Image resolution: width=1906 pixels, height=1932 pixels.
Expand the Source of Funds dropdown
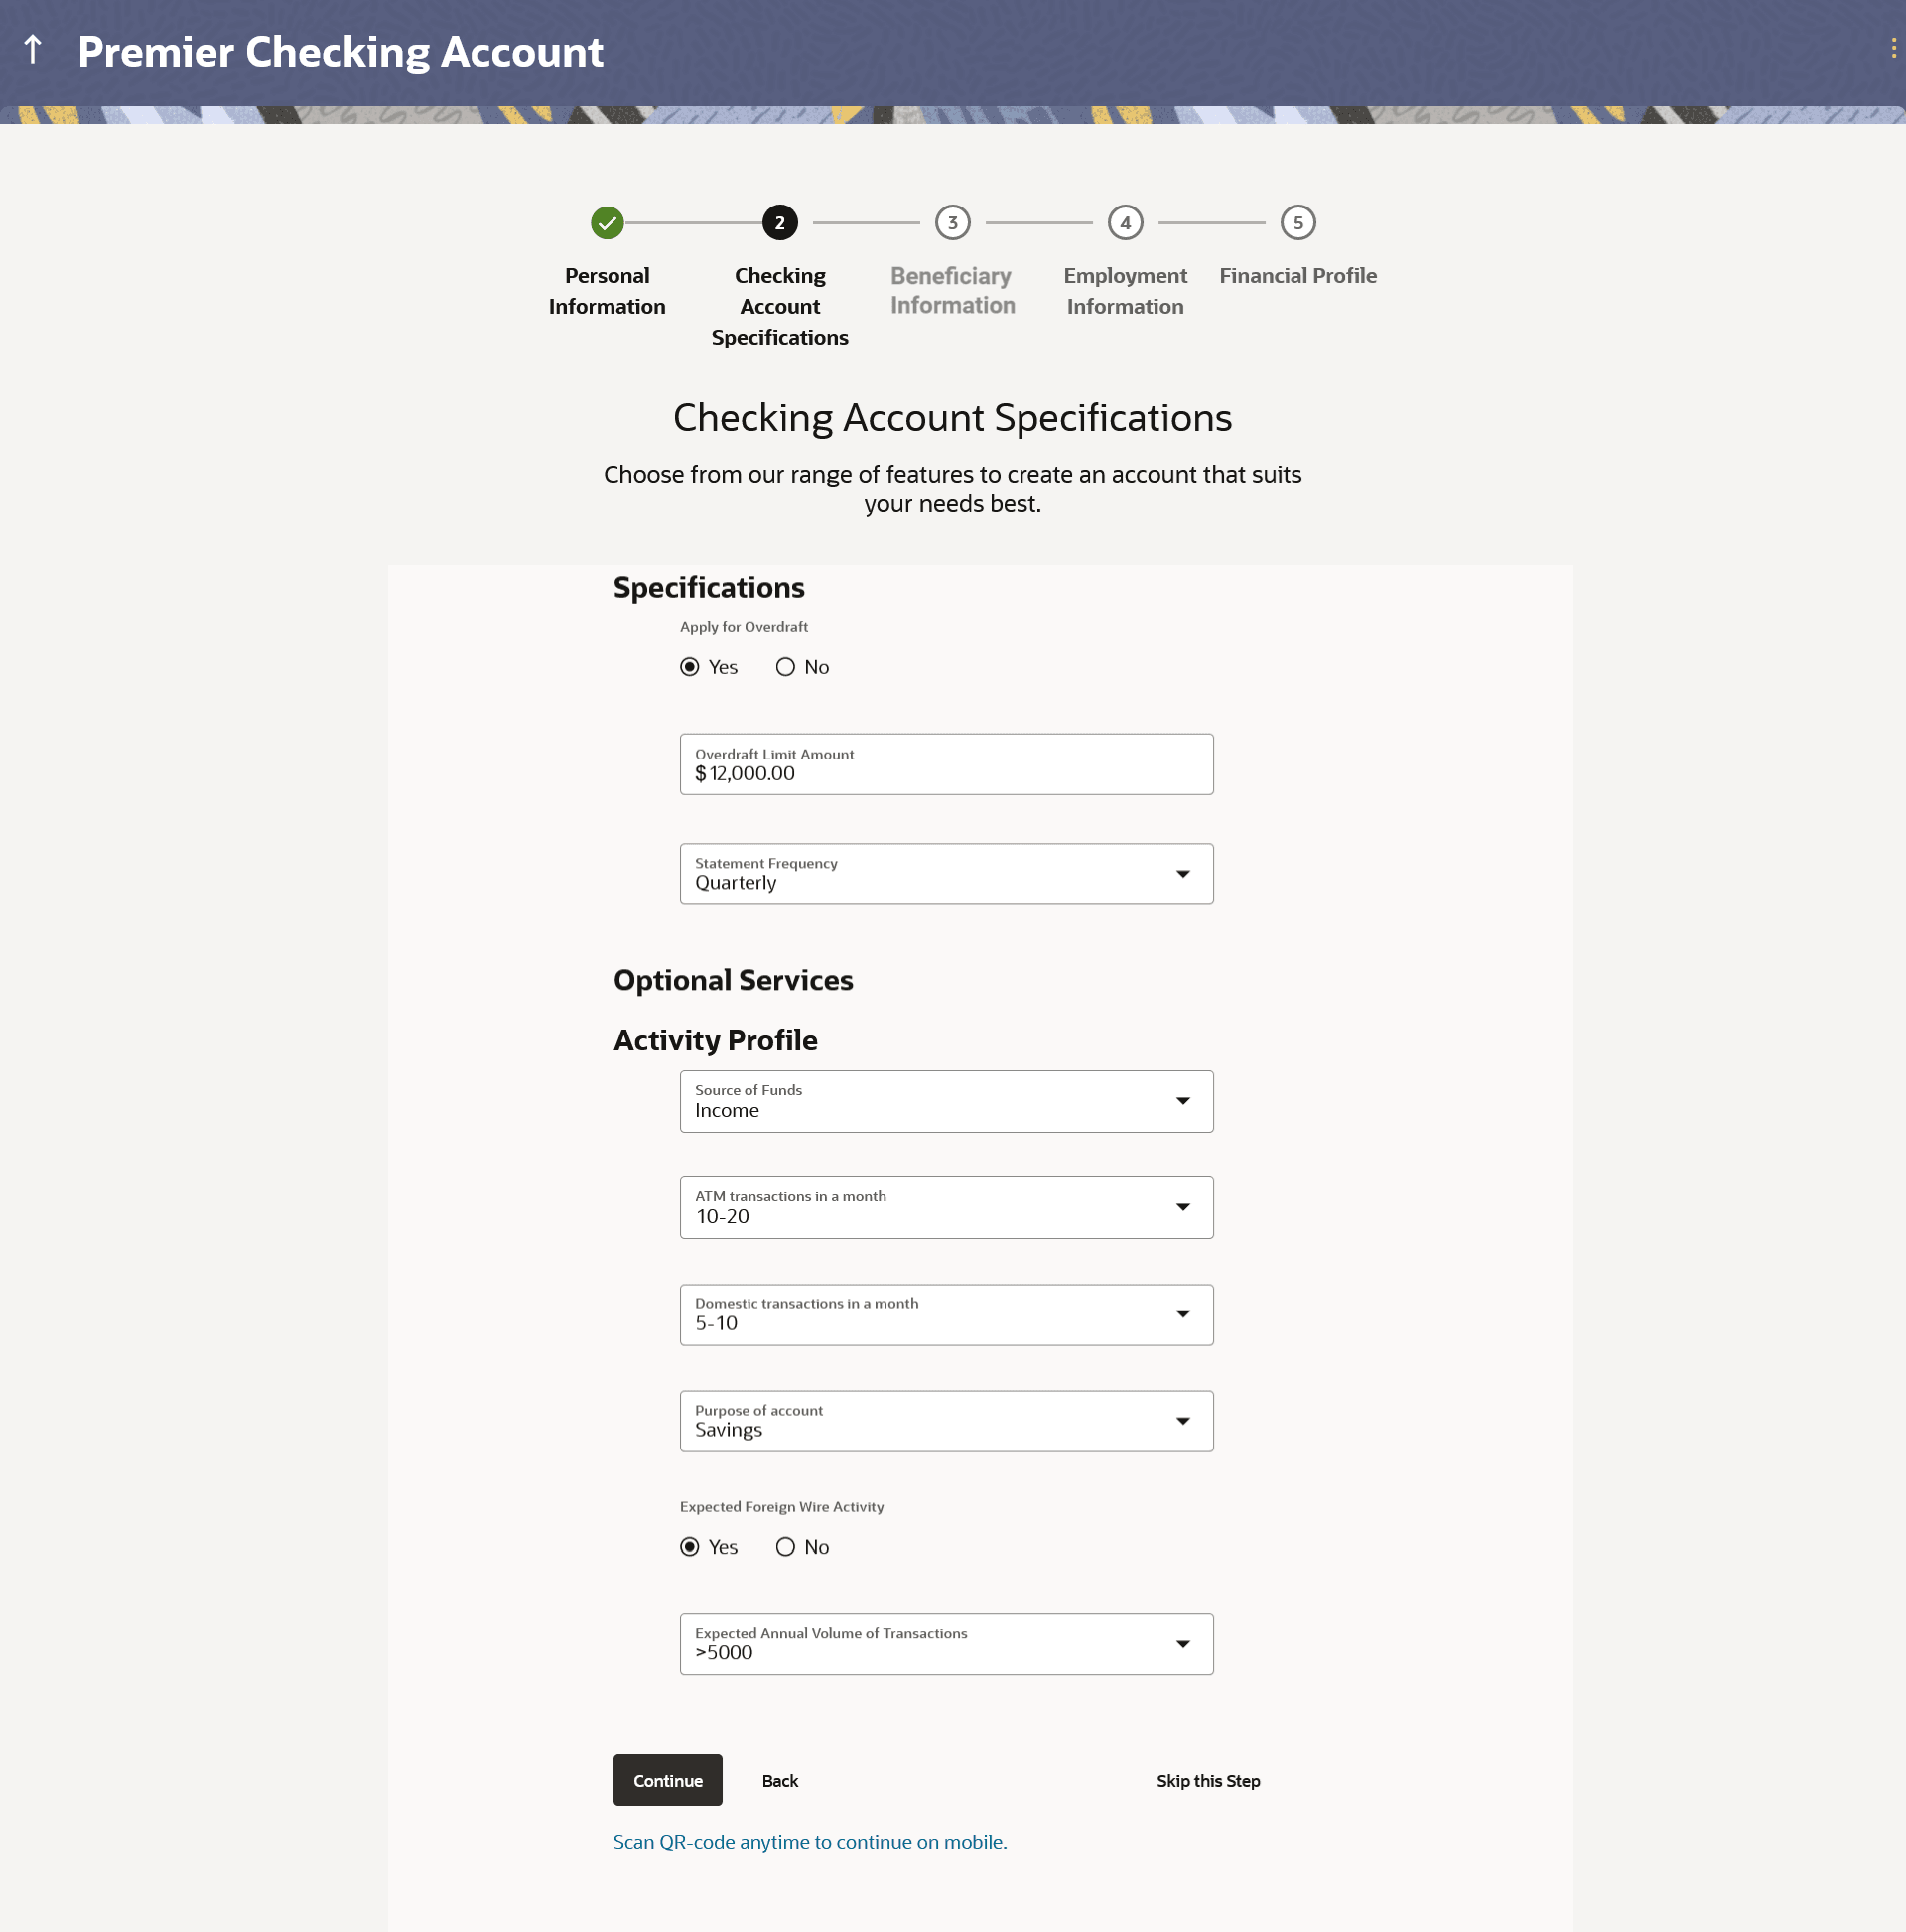pyautogui.click(x=946, y=1101)
